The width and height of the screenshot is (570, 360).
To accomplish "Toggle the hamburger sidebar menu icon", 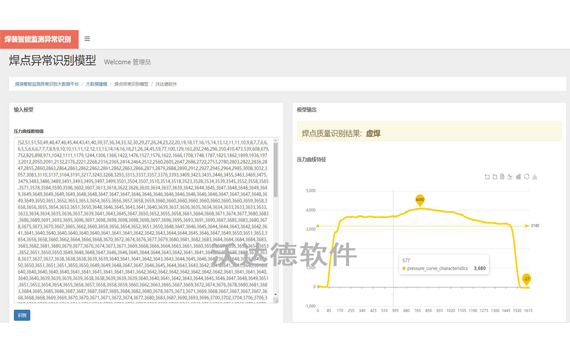I will 87,39.
